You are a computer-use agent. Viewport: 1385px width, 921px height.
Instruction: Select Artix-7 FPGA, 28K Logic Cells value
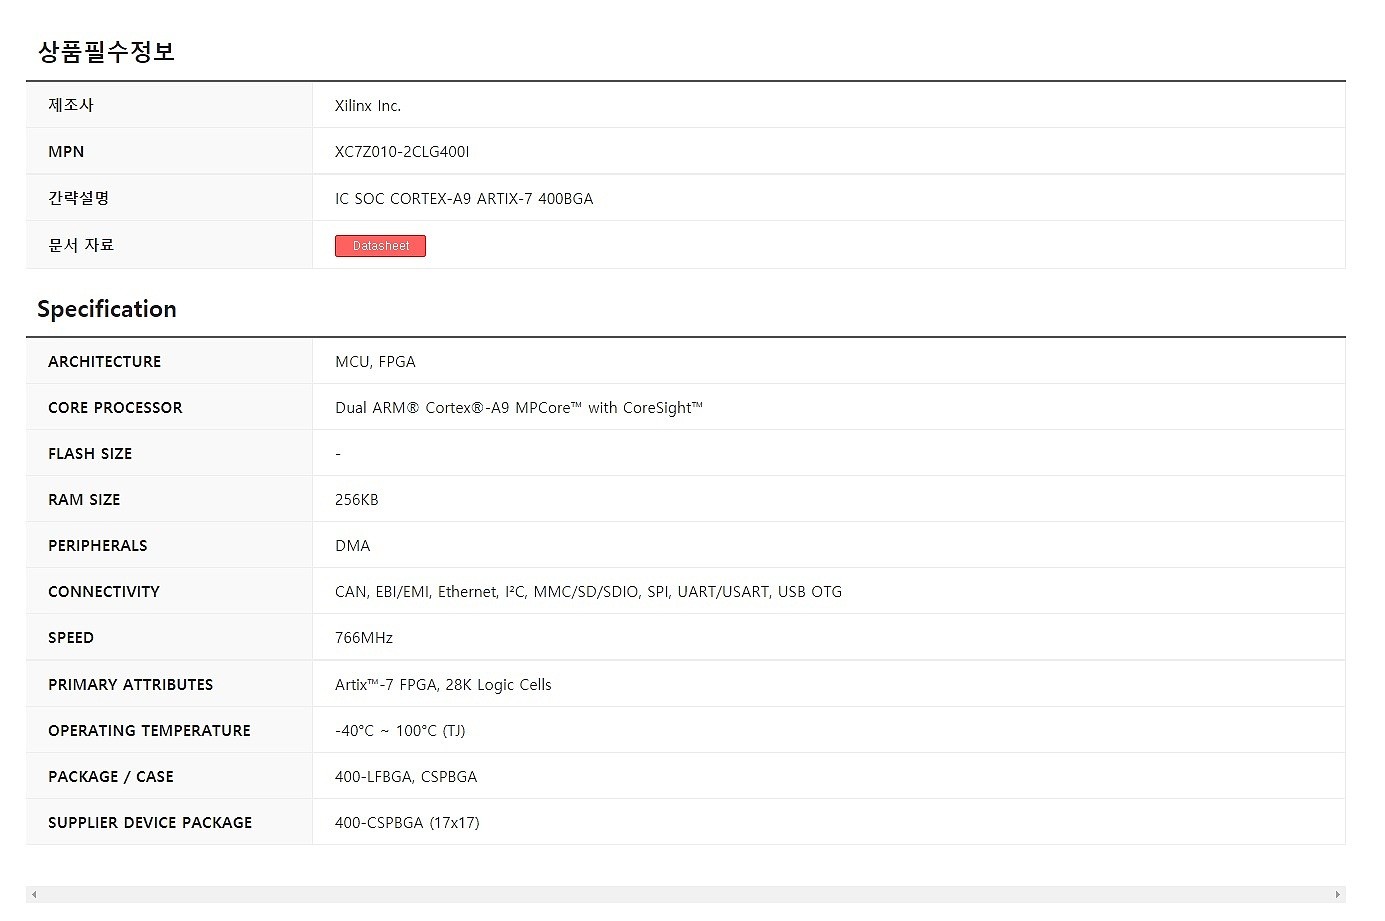[443, 685]
